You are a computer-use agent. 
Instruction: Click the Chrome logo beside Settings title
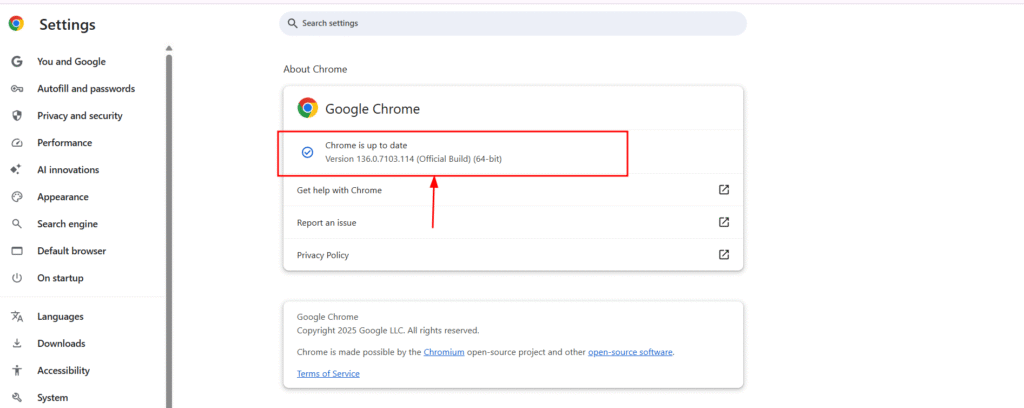point(16,24)
